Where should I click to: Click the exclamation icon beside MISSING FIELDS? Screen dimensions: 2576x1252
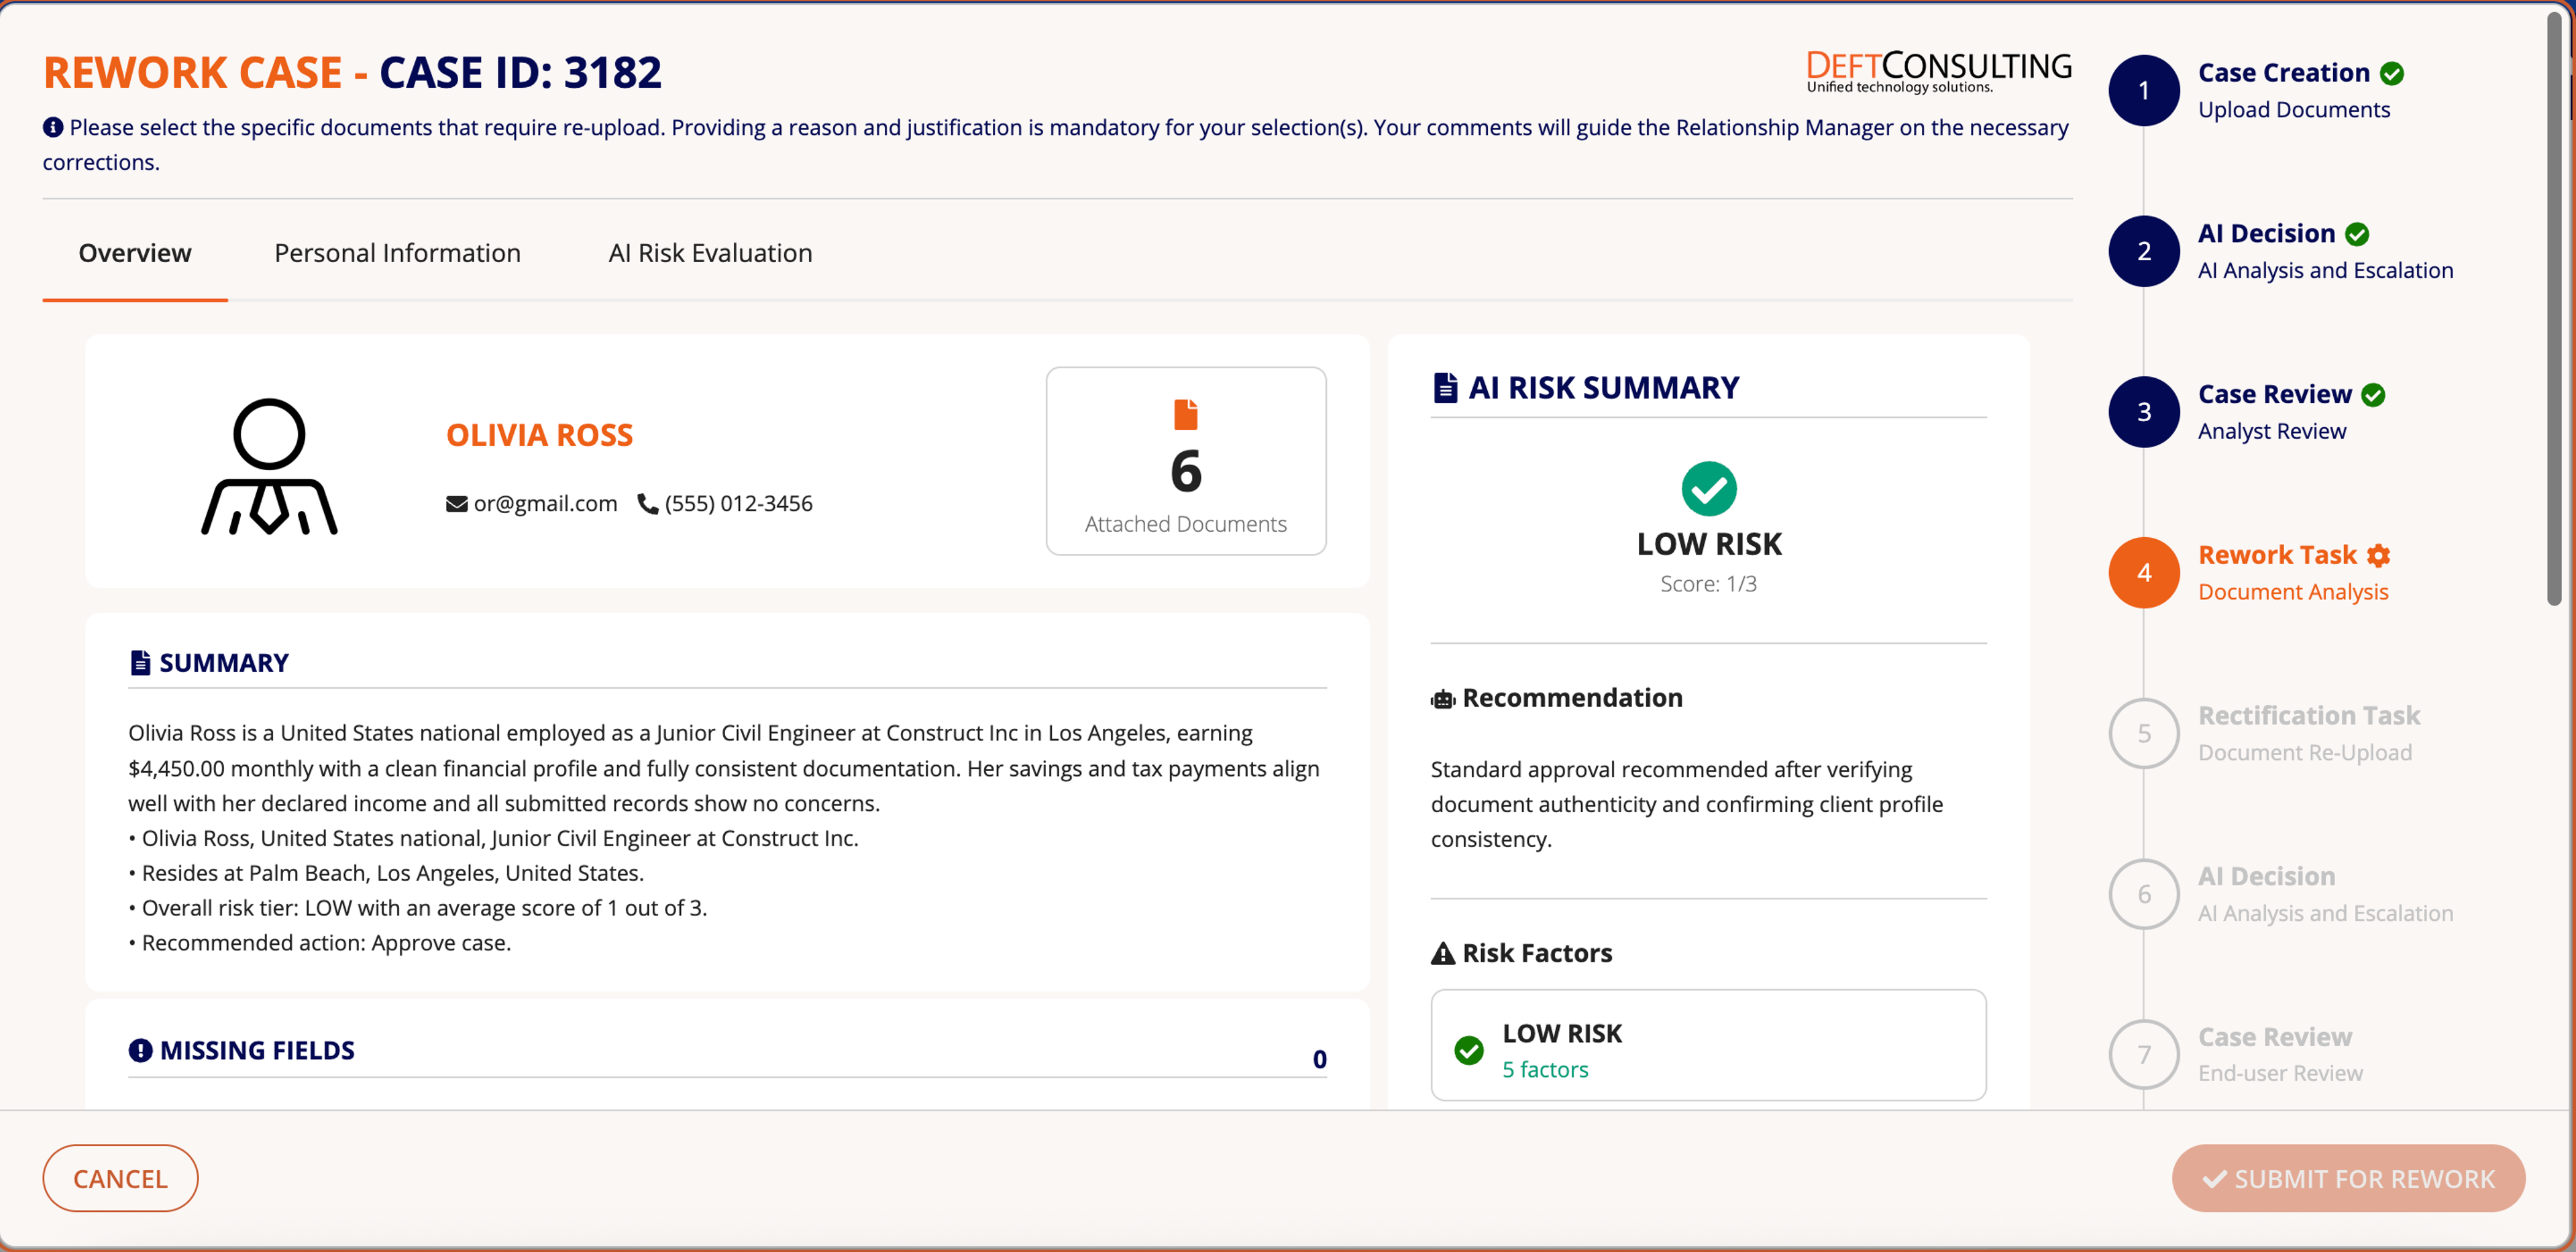point(140,1050)
